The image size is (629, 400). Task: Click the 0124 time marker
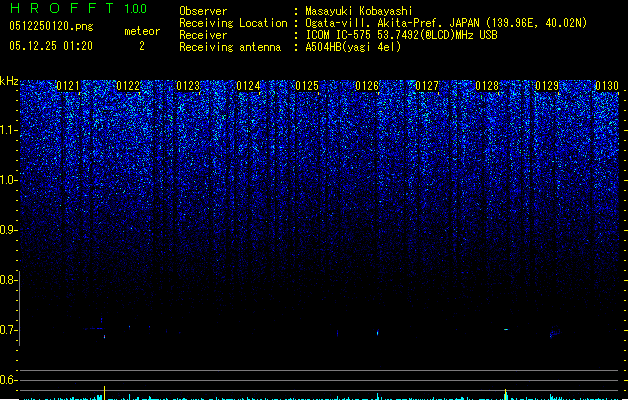pos(248,86)
